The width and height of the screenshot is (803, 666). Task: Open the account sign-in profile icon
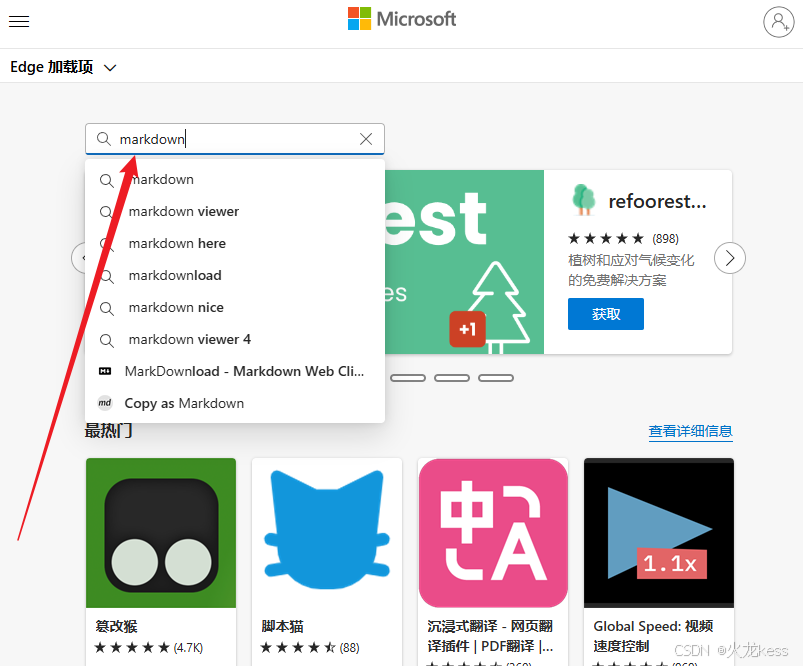point(778,22)
